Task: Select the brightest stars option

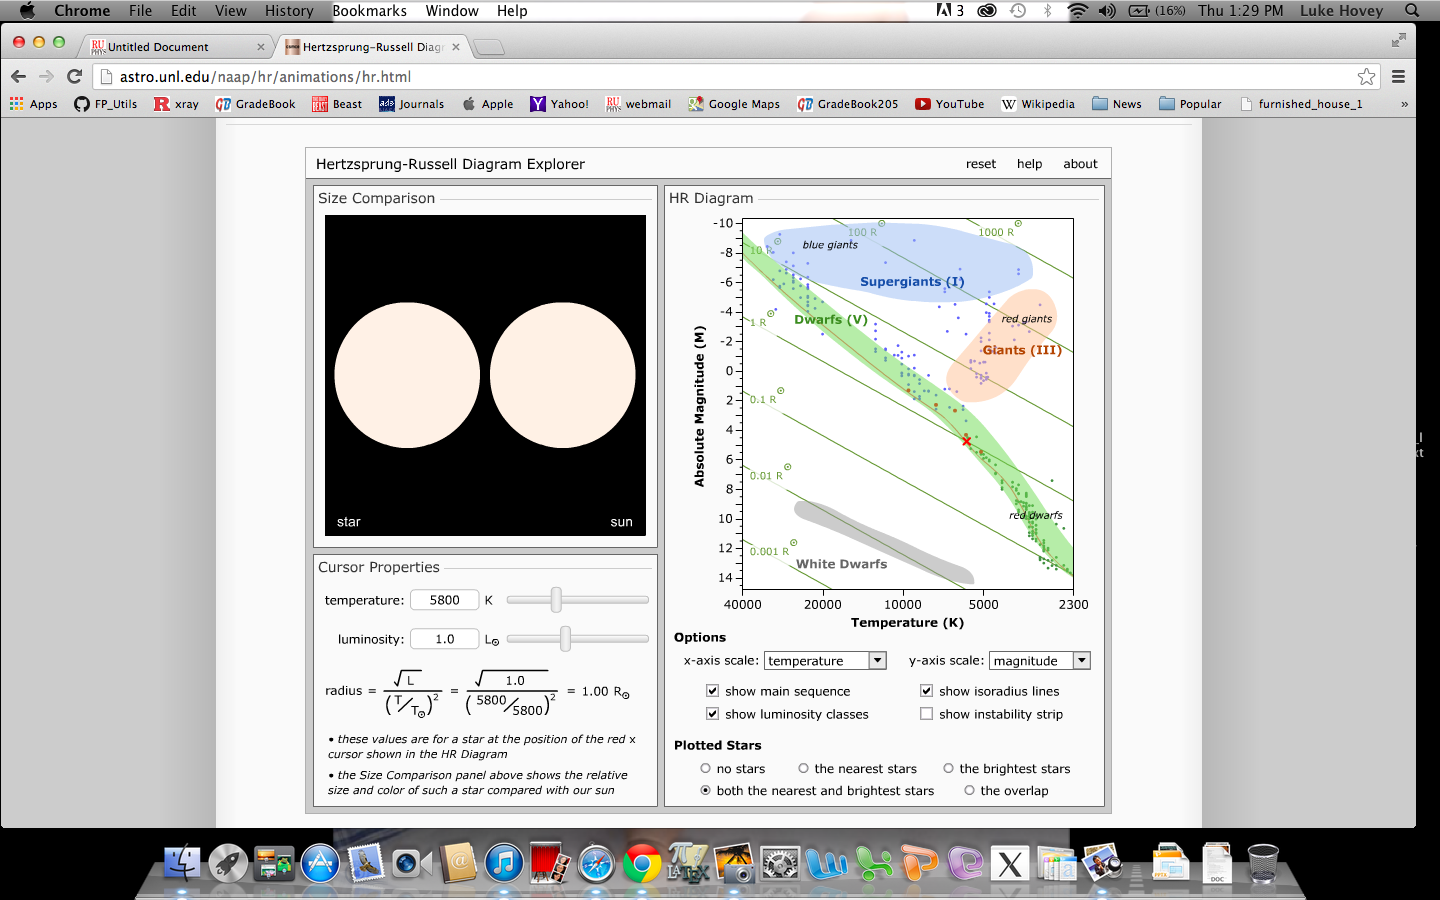Action: (948, 768)
